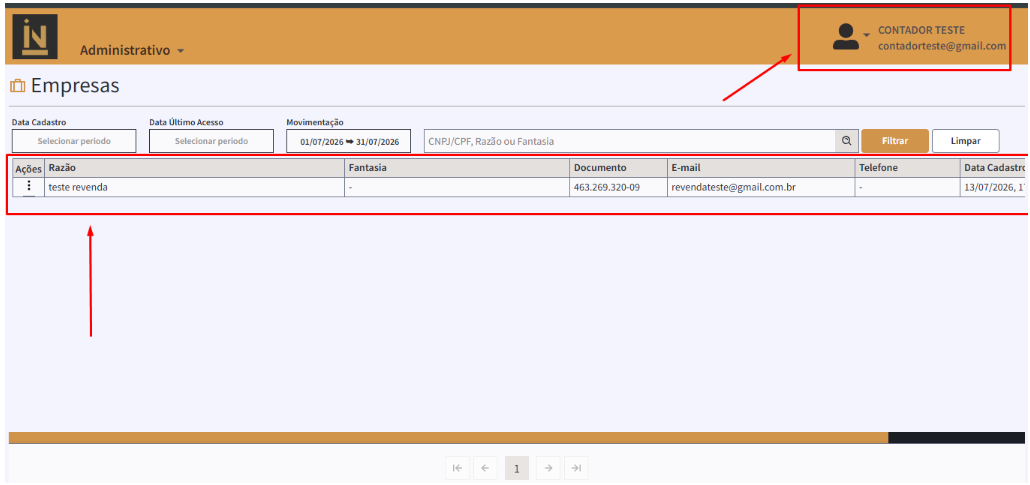Viewport: 1030px width, 485px height.
Task: Click the horizontal scrollbar under the table
Action: pyautogui.click(x=448, y=438)
